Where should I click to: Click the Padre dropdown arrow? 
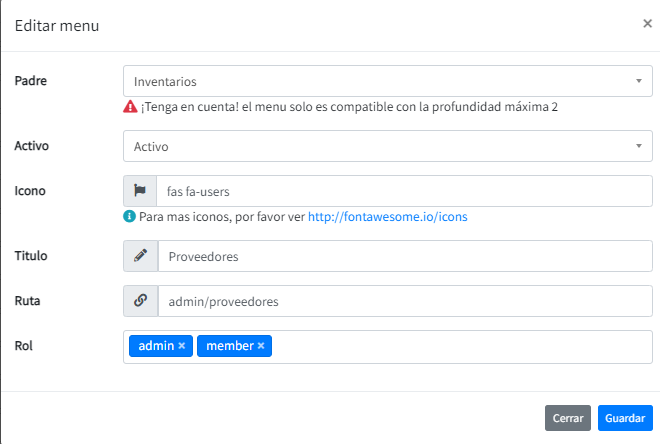tap(638, 81)
